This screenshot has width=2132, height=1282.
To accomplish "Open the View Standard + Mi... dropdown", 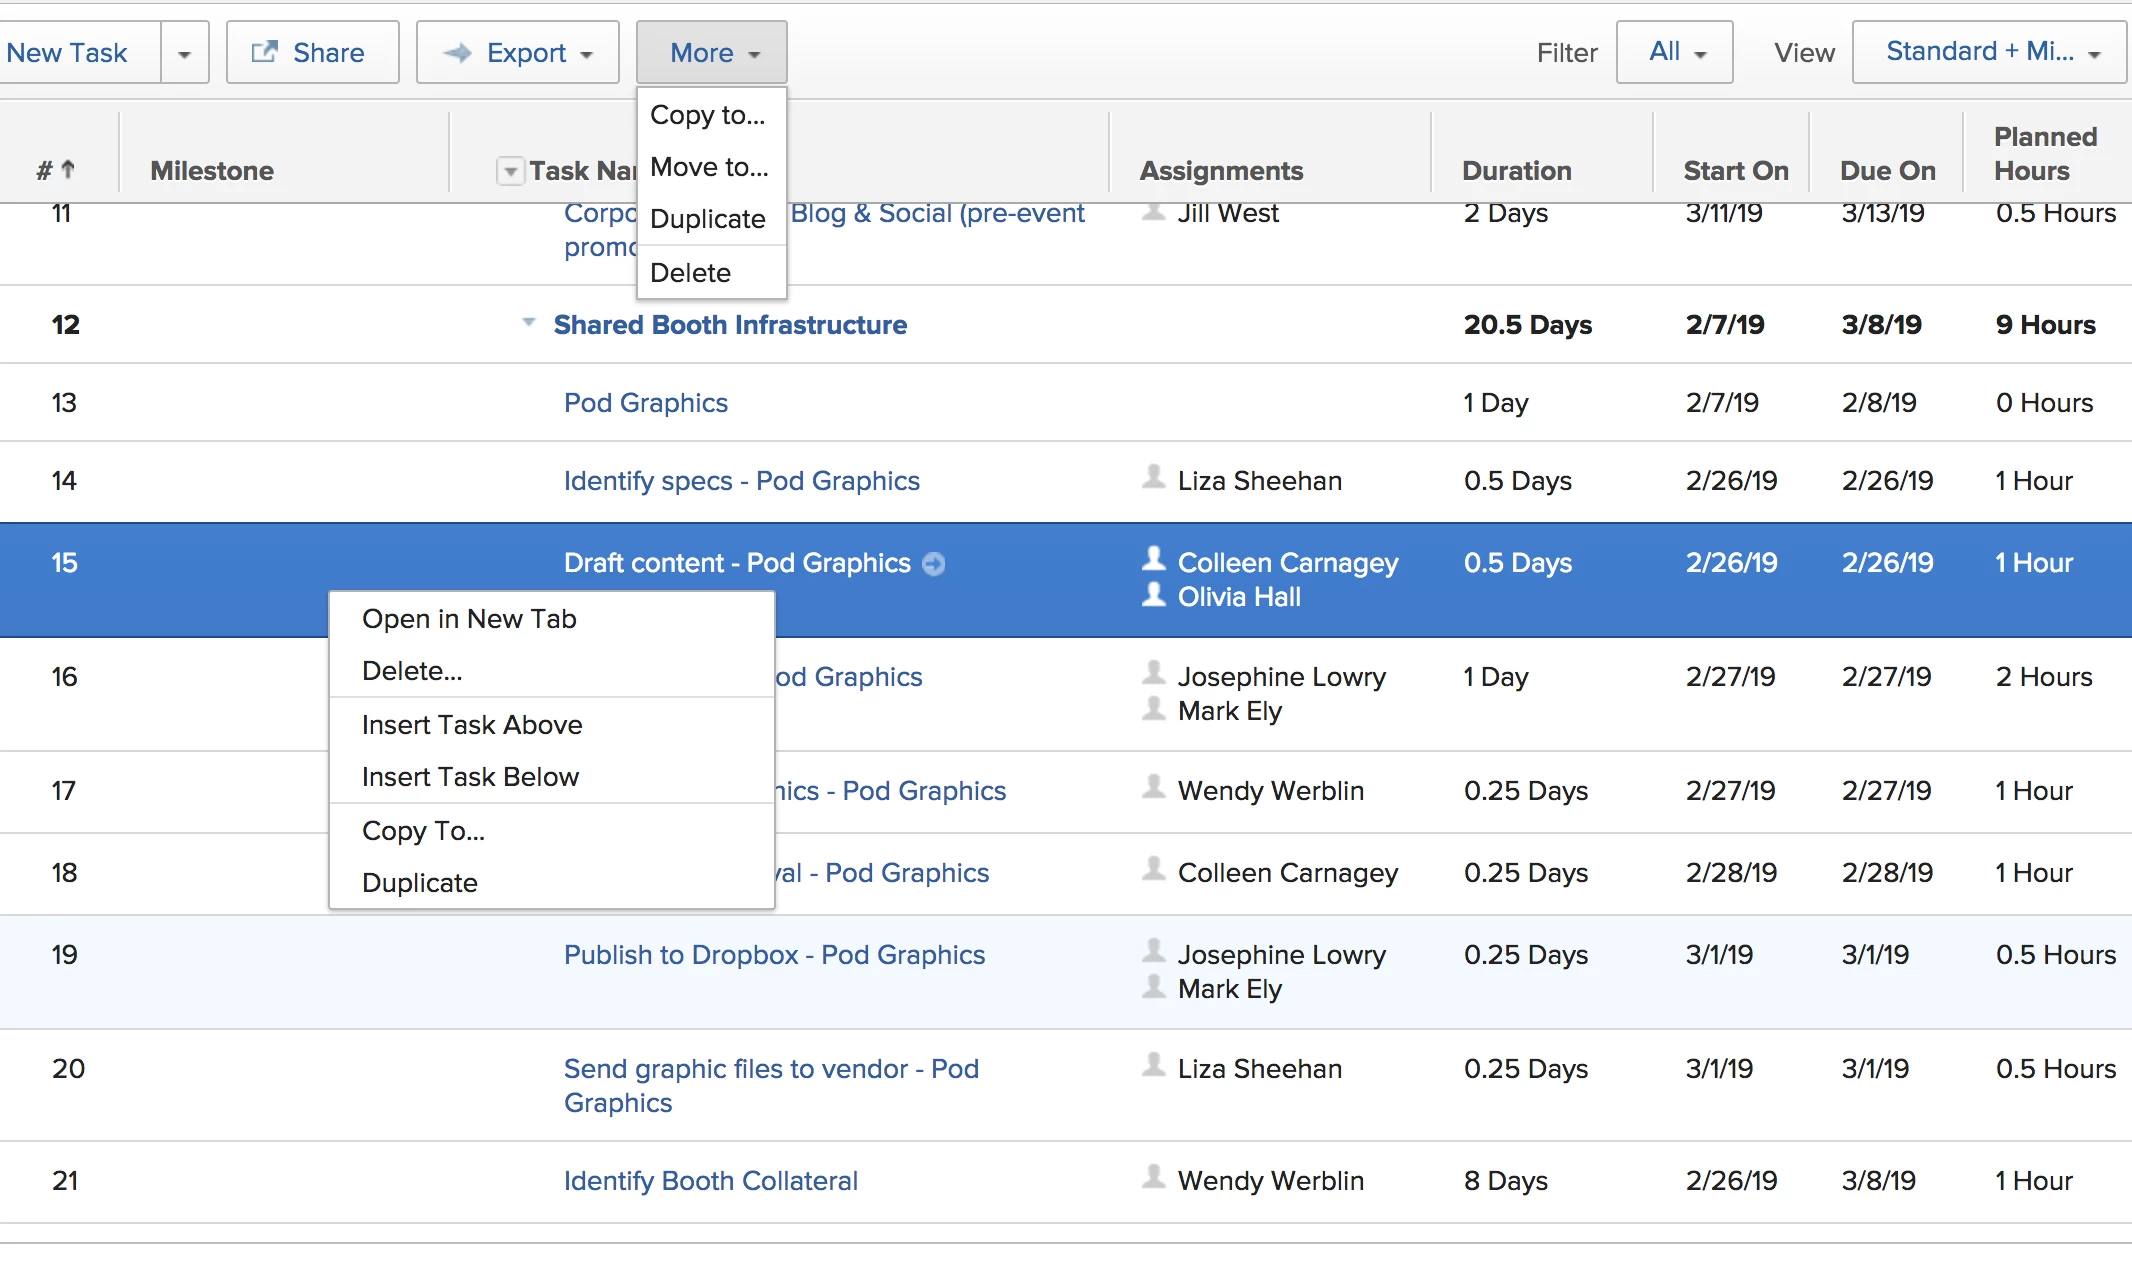I will coord(1988,52).
